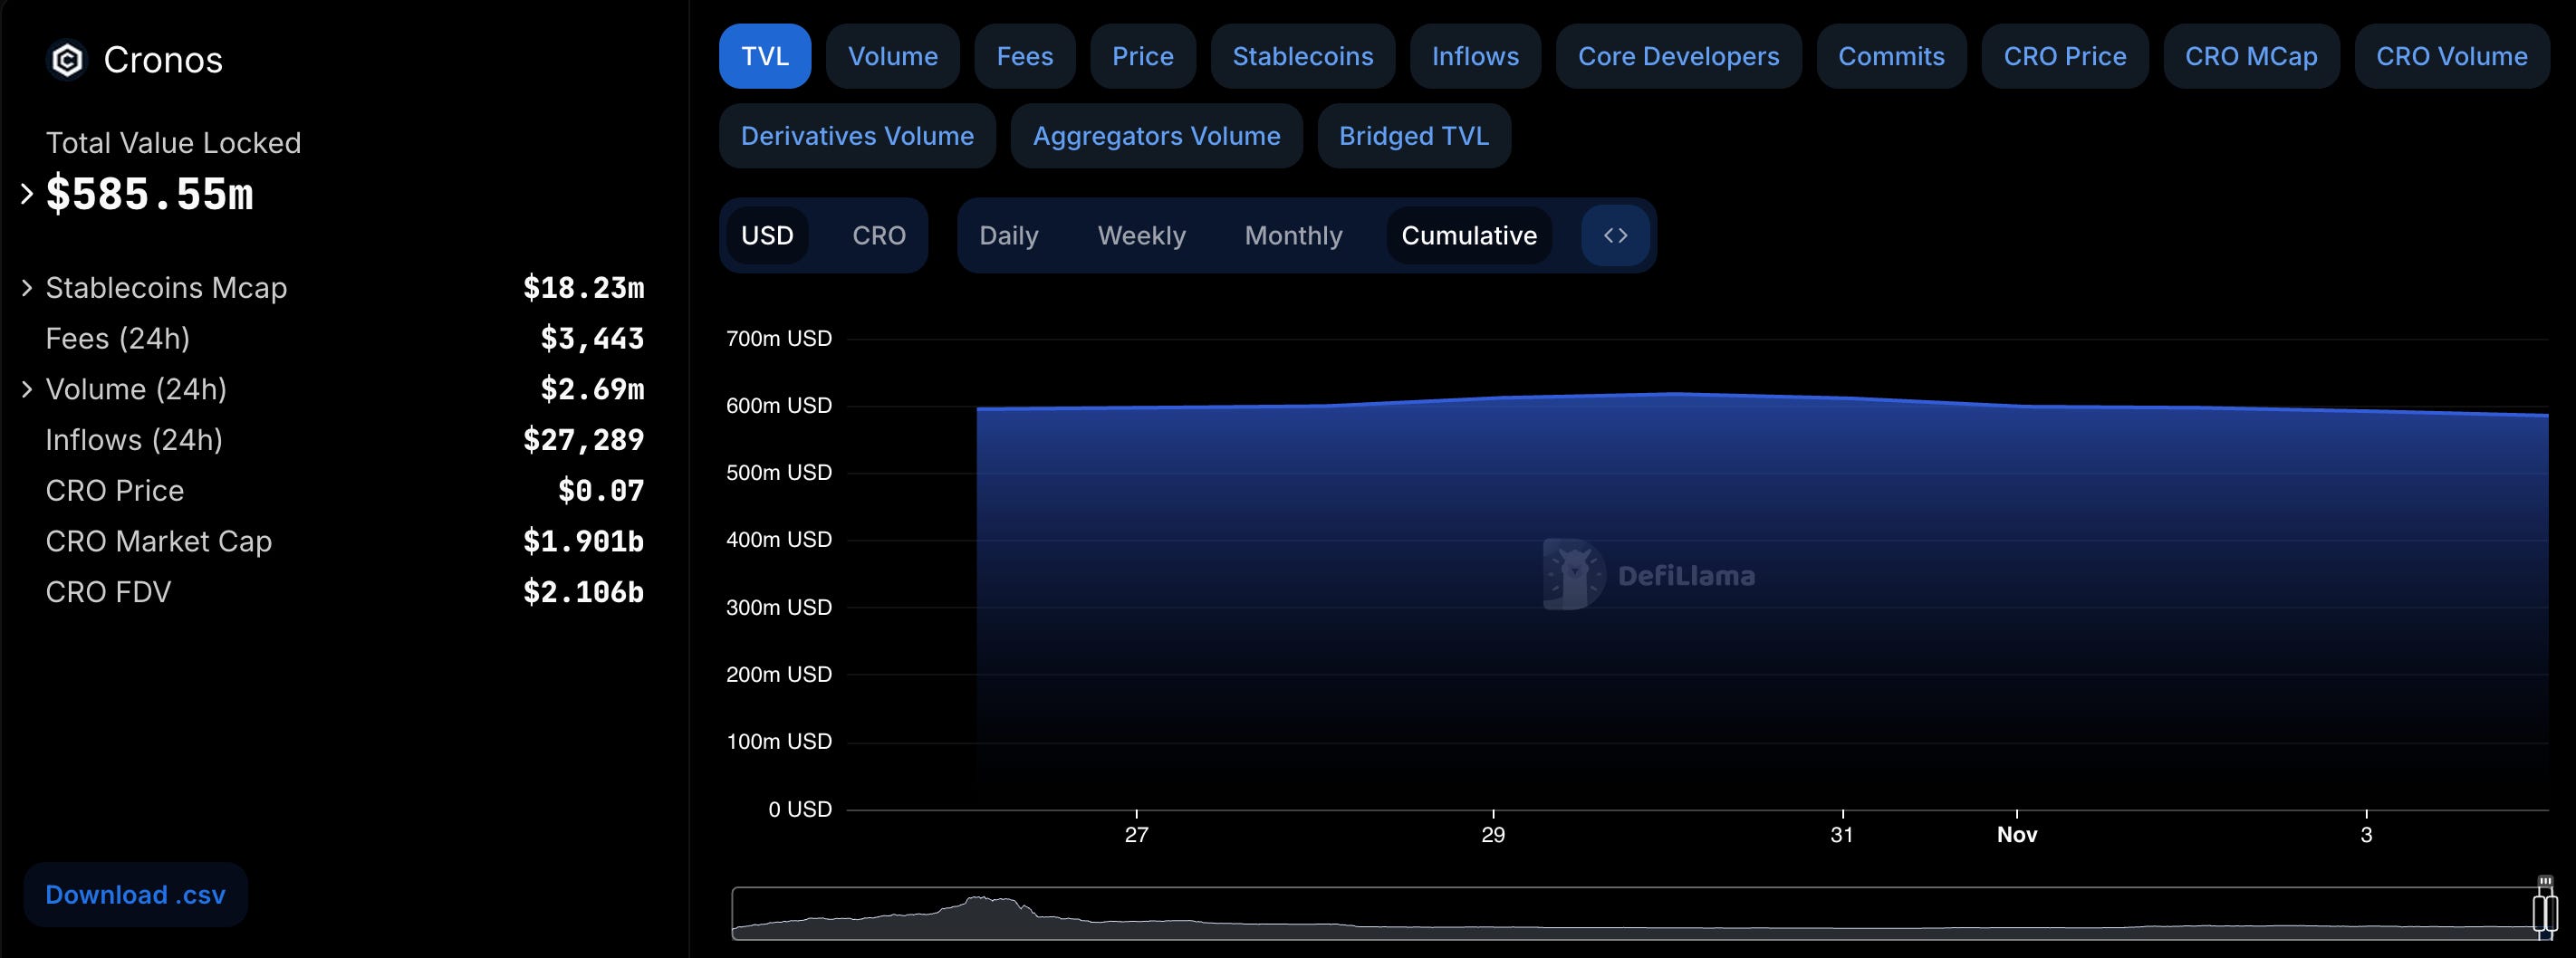Image resolution: width=2576 pixels, height=958 pixels.
Task: Enable the CRO MCap chart series
Action: [x=2251, y=56]
